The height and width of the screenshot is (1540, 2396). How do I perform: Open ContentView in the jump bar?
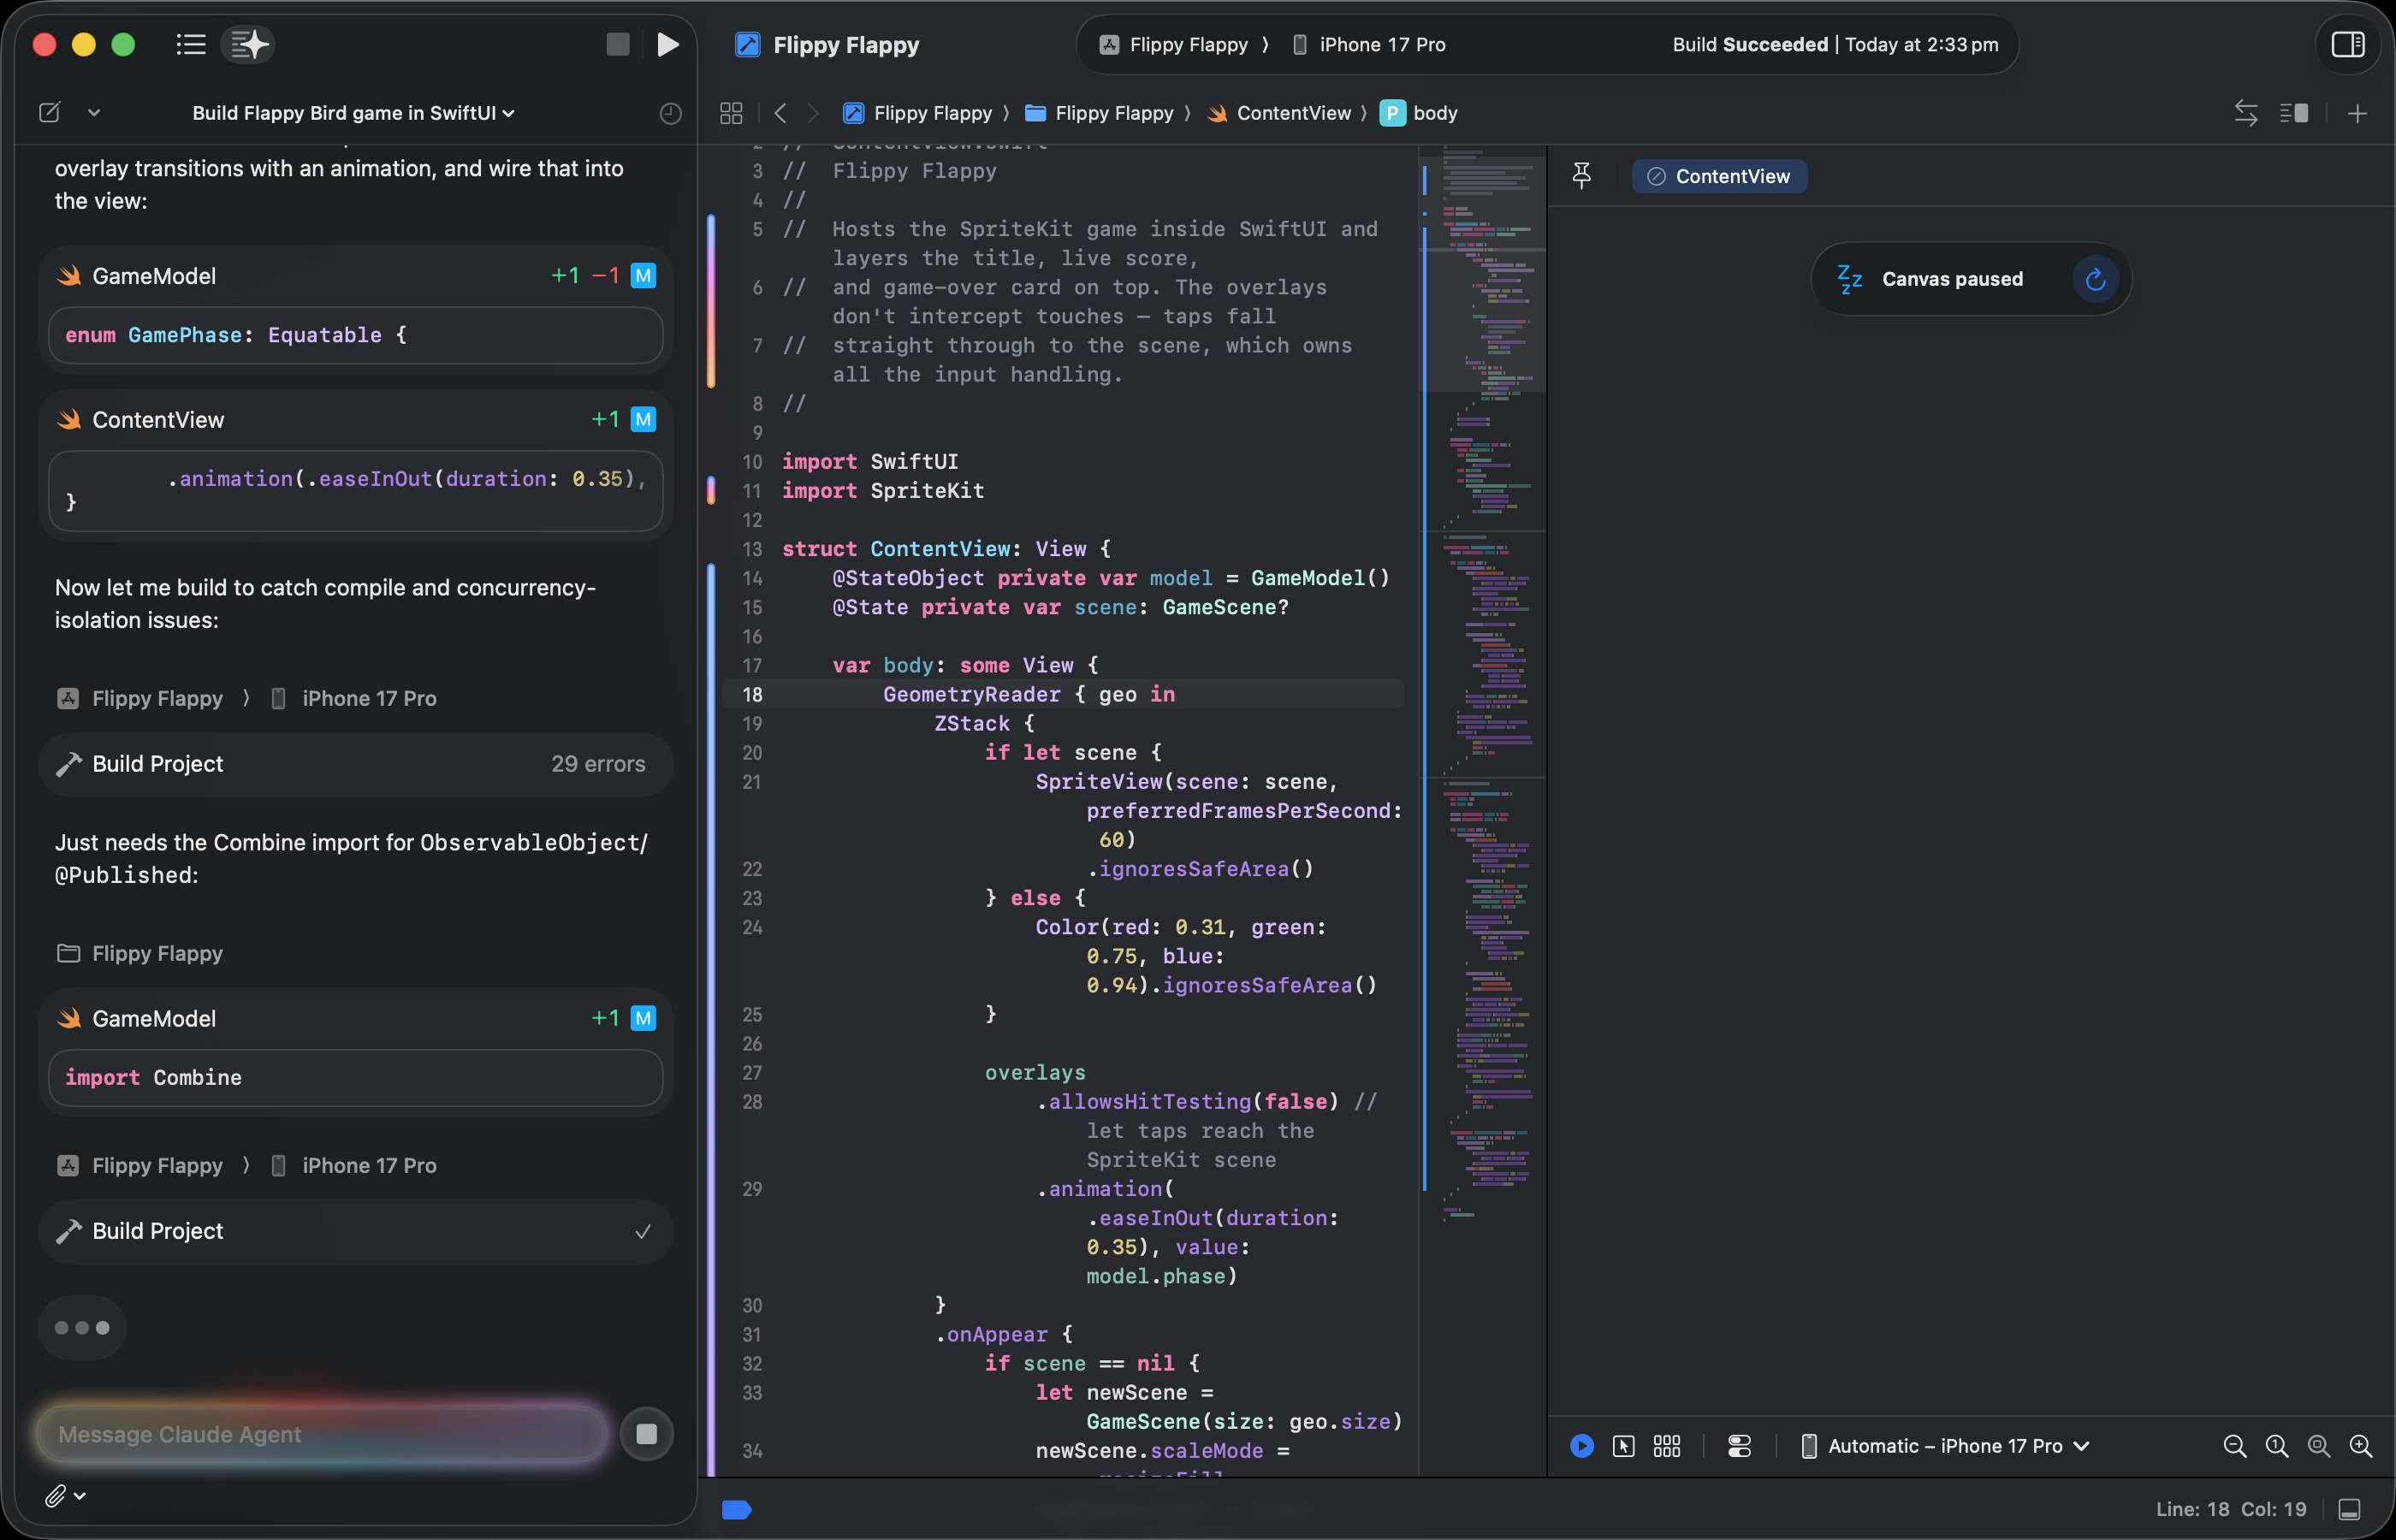coord(1279,113)
